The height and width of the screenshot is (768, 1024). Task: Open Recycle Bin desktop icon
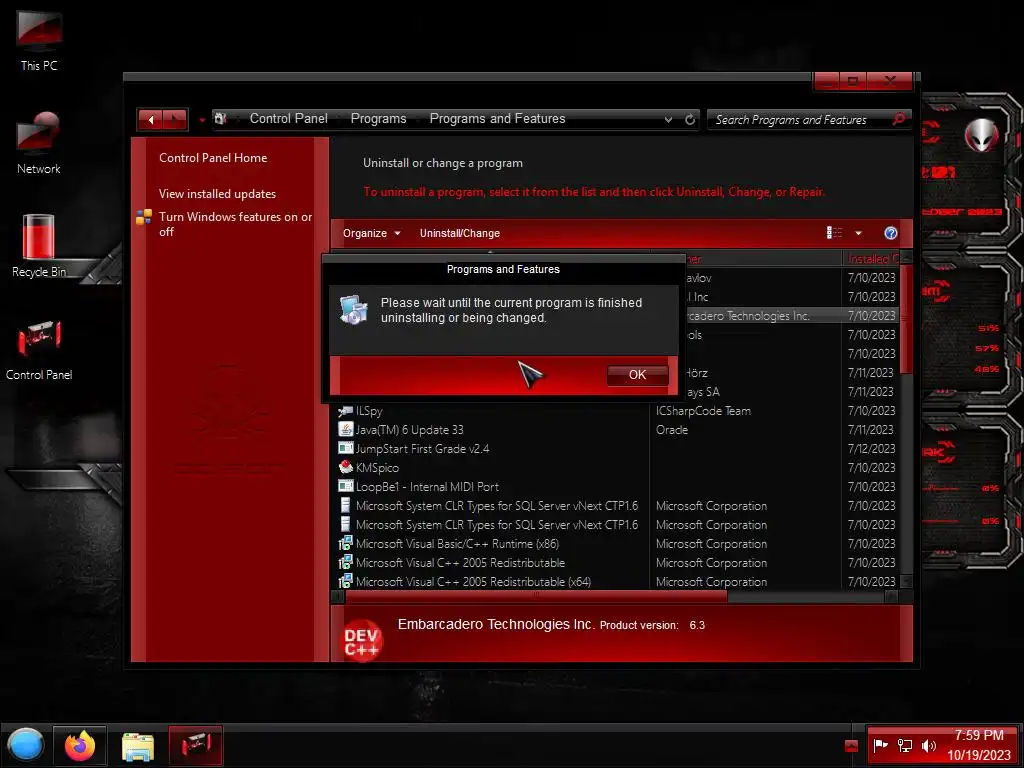click(x=39, y=245)
